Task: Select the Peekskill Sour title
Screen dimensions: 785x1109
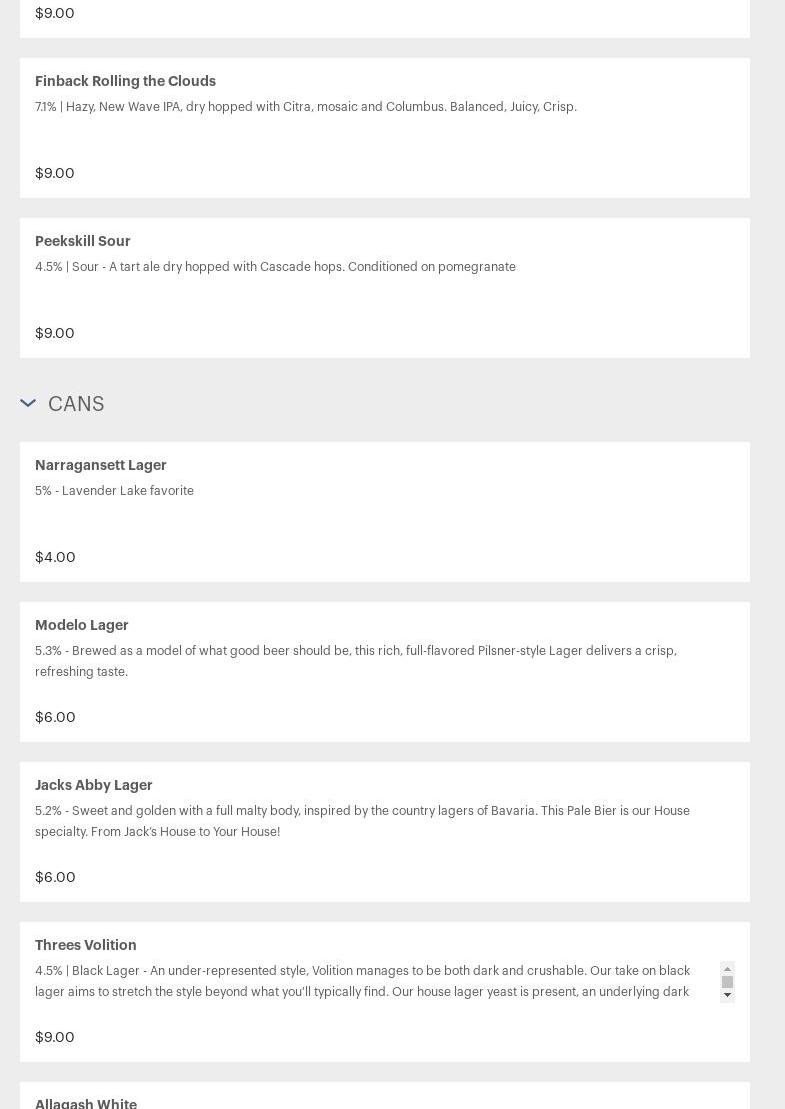Action: [83, 241]
